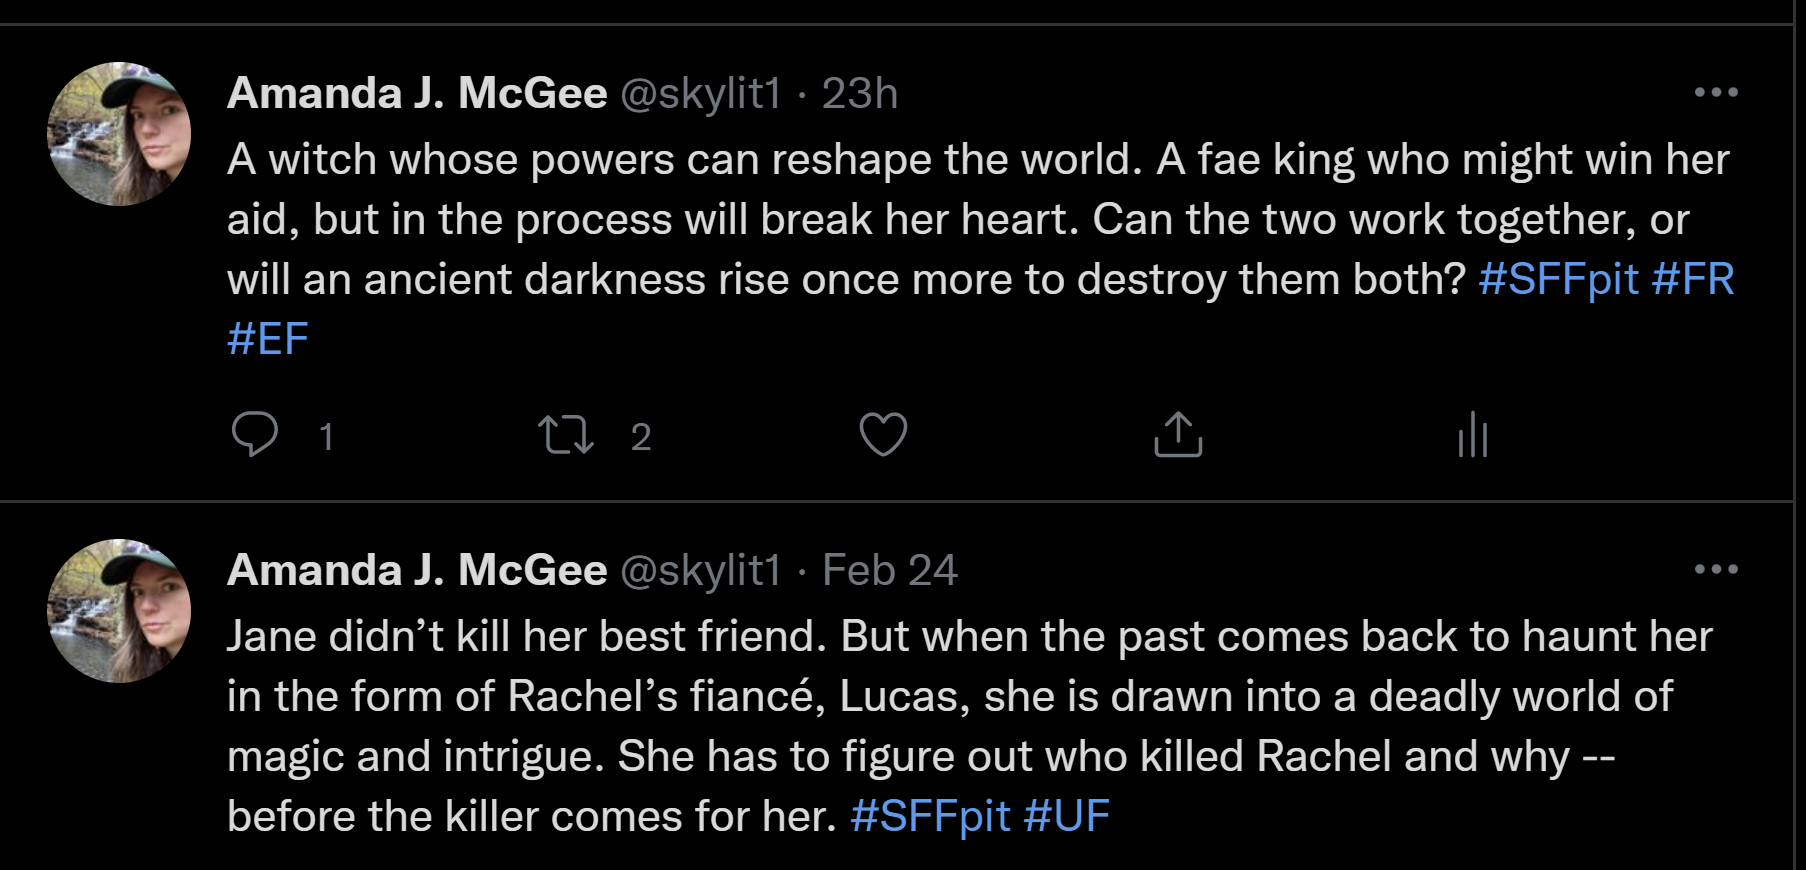The height and width of the screenshot is (870, 1806).
Task: Click the @skylit1 handle on first tweet
Action: [x=701, y=93]
